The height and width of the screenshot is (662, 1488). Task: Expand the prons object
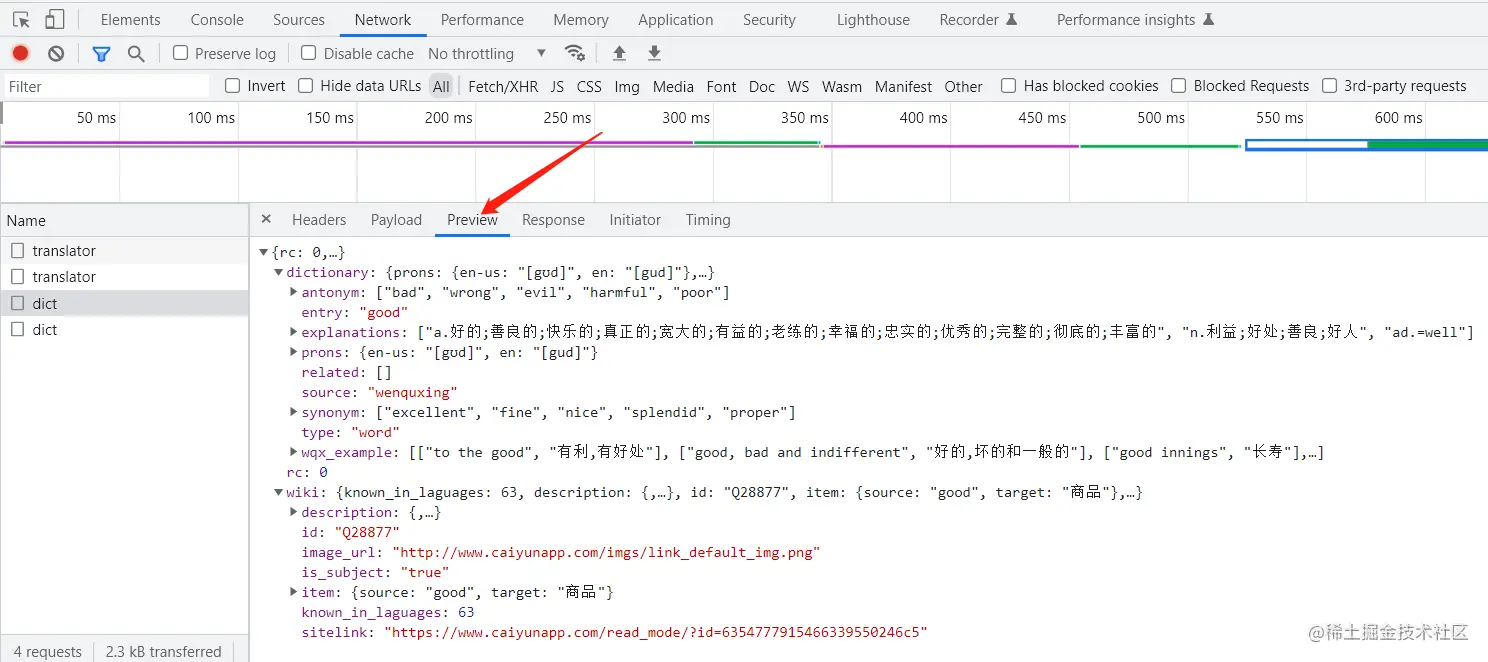pyautogui.click(x=293, y=352)
